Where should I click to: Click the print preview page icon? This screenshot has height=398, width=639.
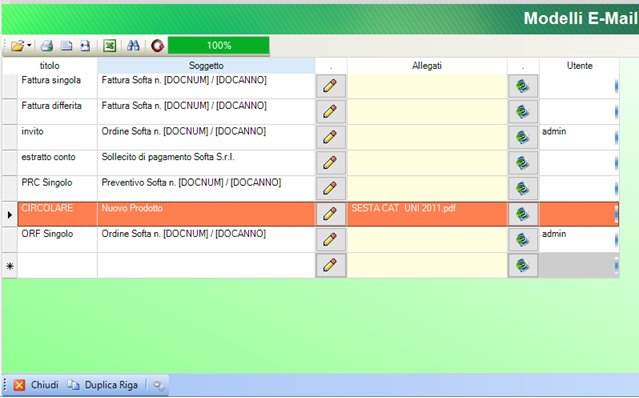click(x=66, y=46)
